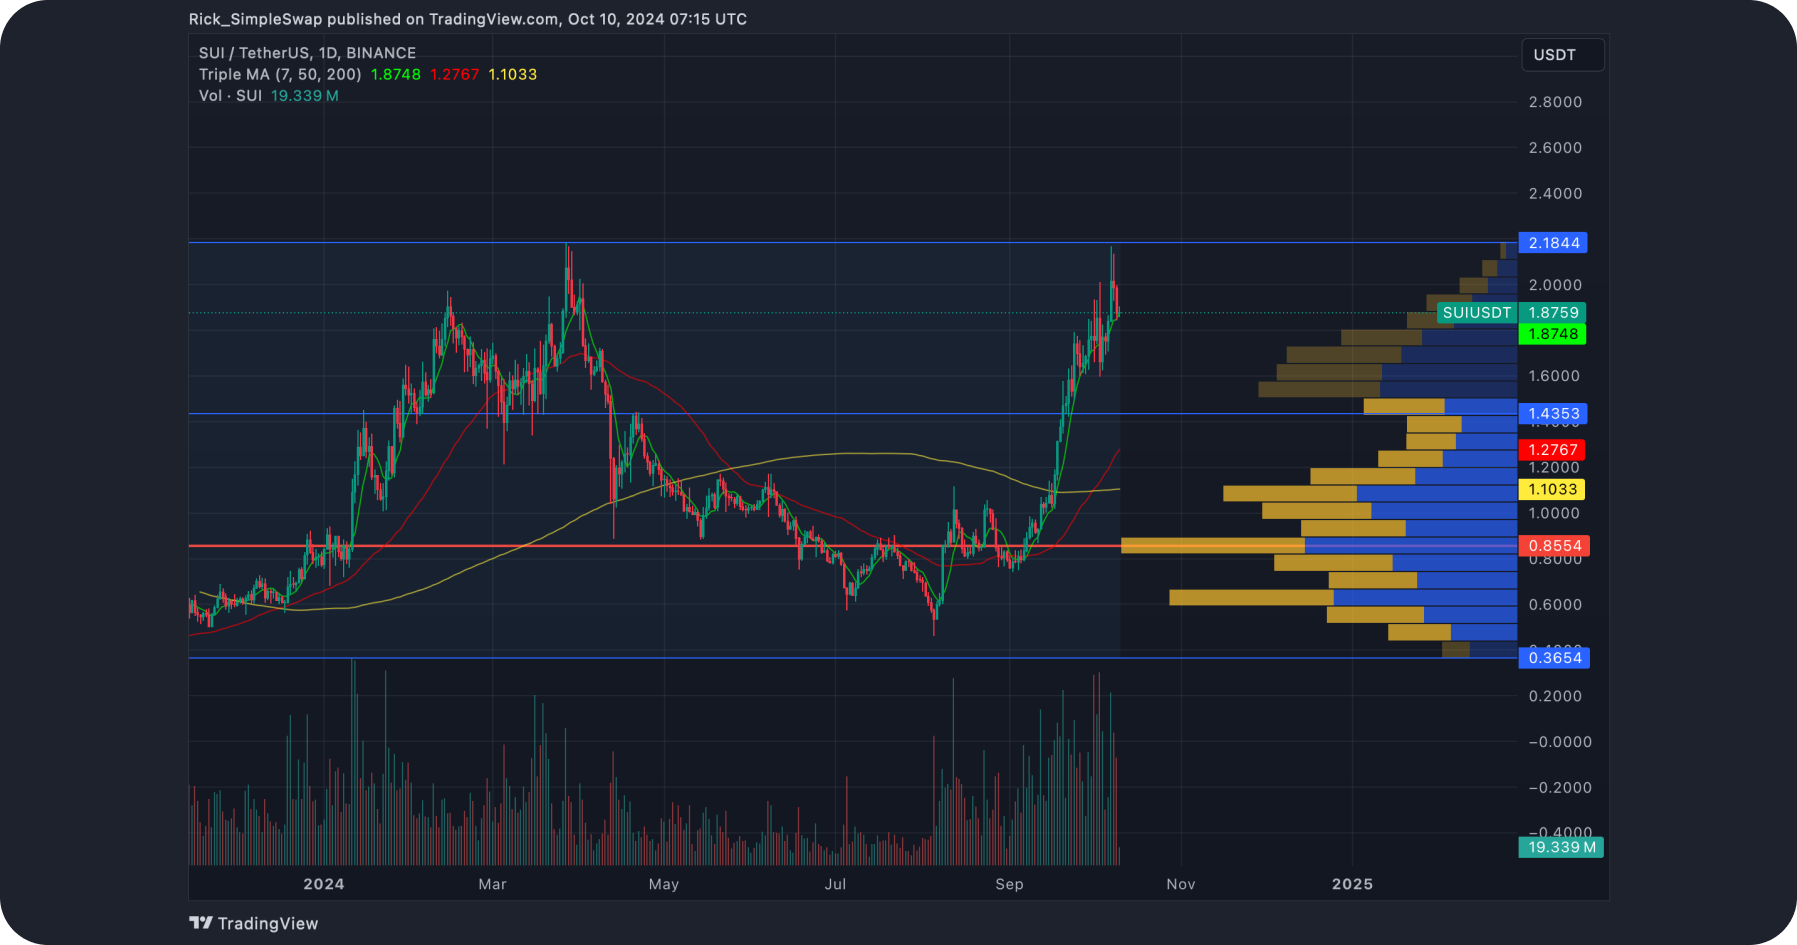1797x945 pixels.
Task: Click the yellow 1.1033 MA value in legend
Action: click(512, 74)
